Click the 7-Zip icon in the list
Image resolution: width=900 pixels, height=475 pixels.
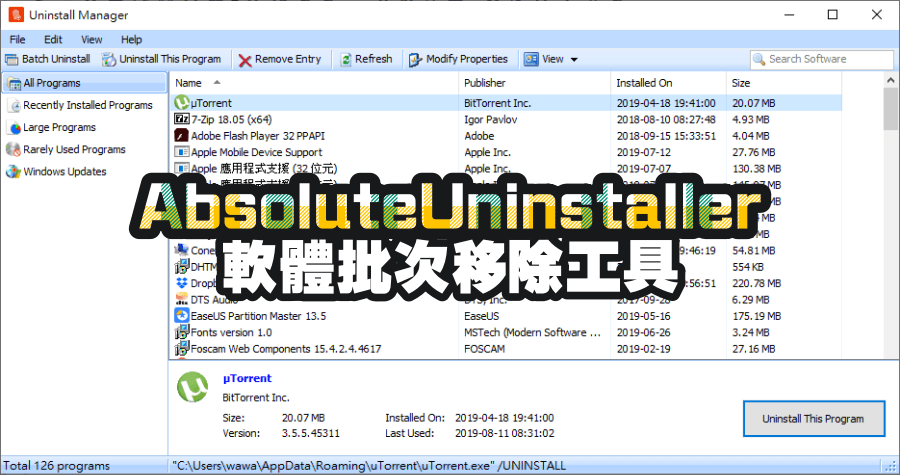pyautogui.click(x=181, y=119)
